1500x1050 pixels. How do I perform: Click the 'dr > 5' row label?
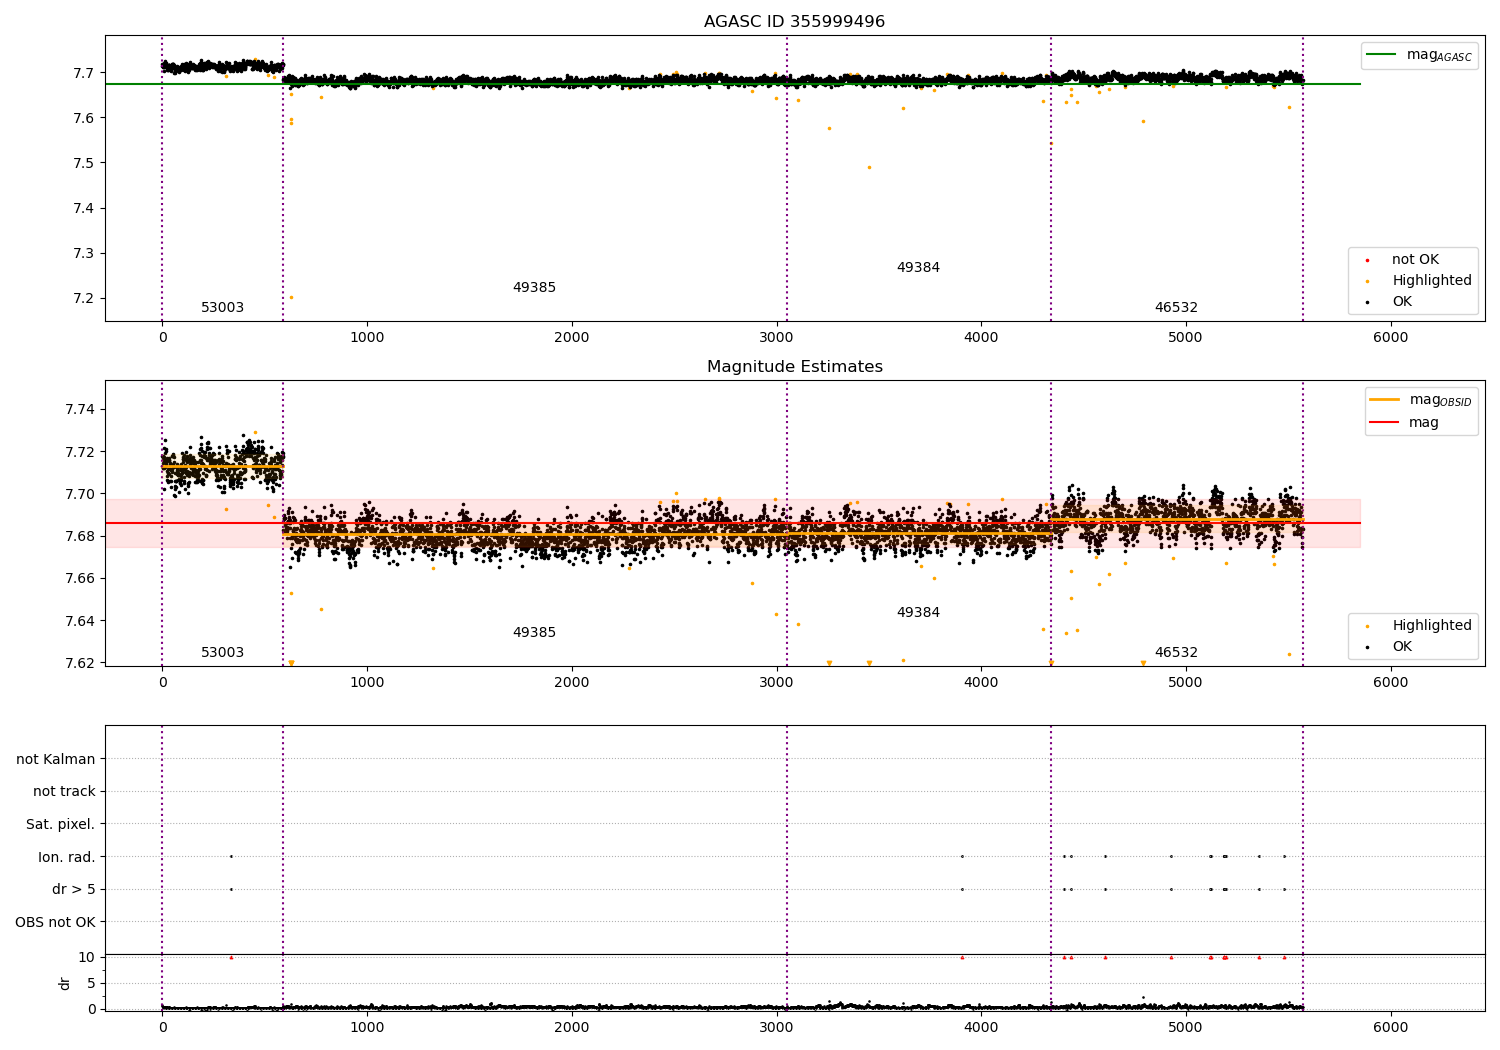click(74, 890)
